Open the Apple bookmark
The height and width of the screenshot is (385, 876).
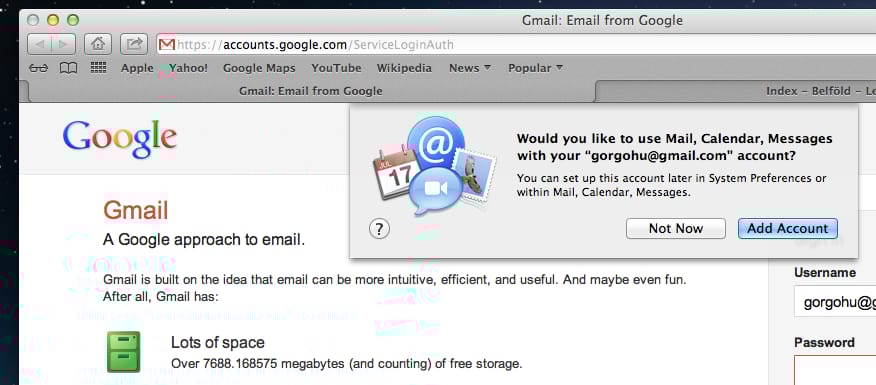point(137,68)
